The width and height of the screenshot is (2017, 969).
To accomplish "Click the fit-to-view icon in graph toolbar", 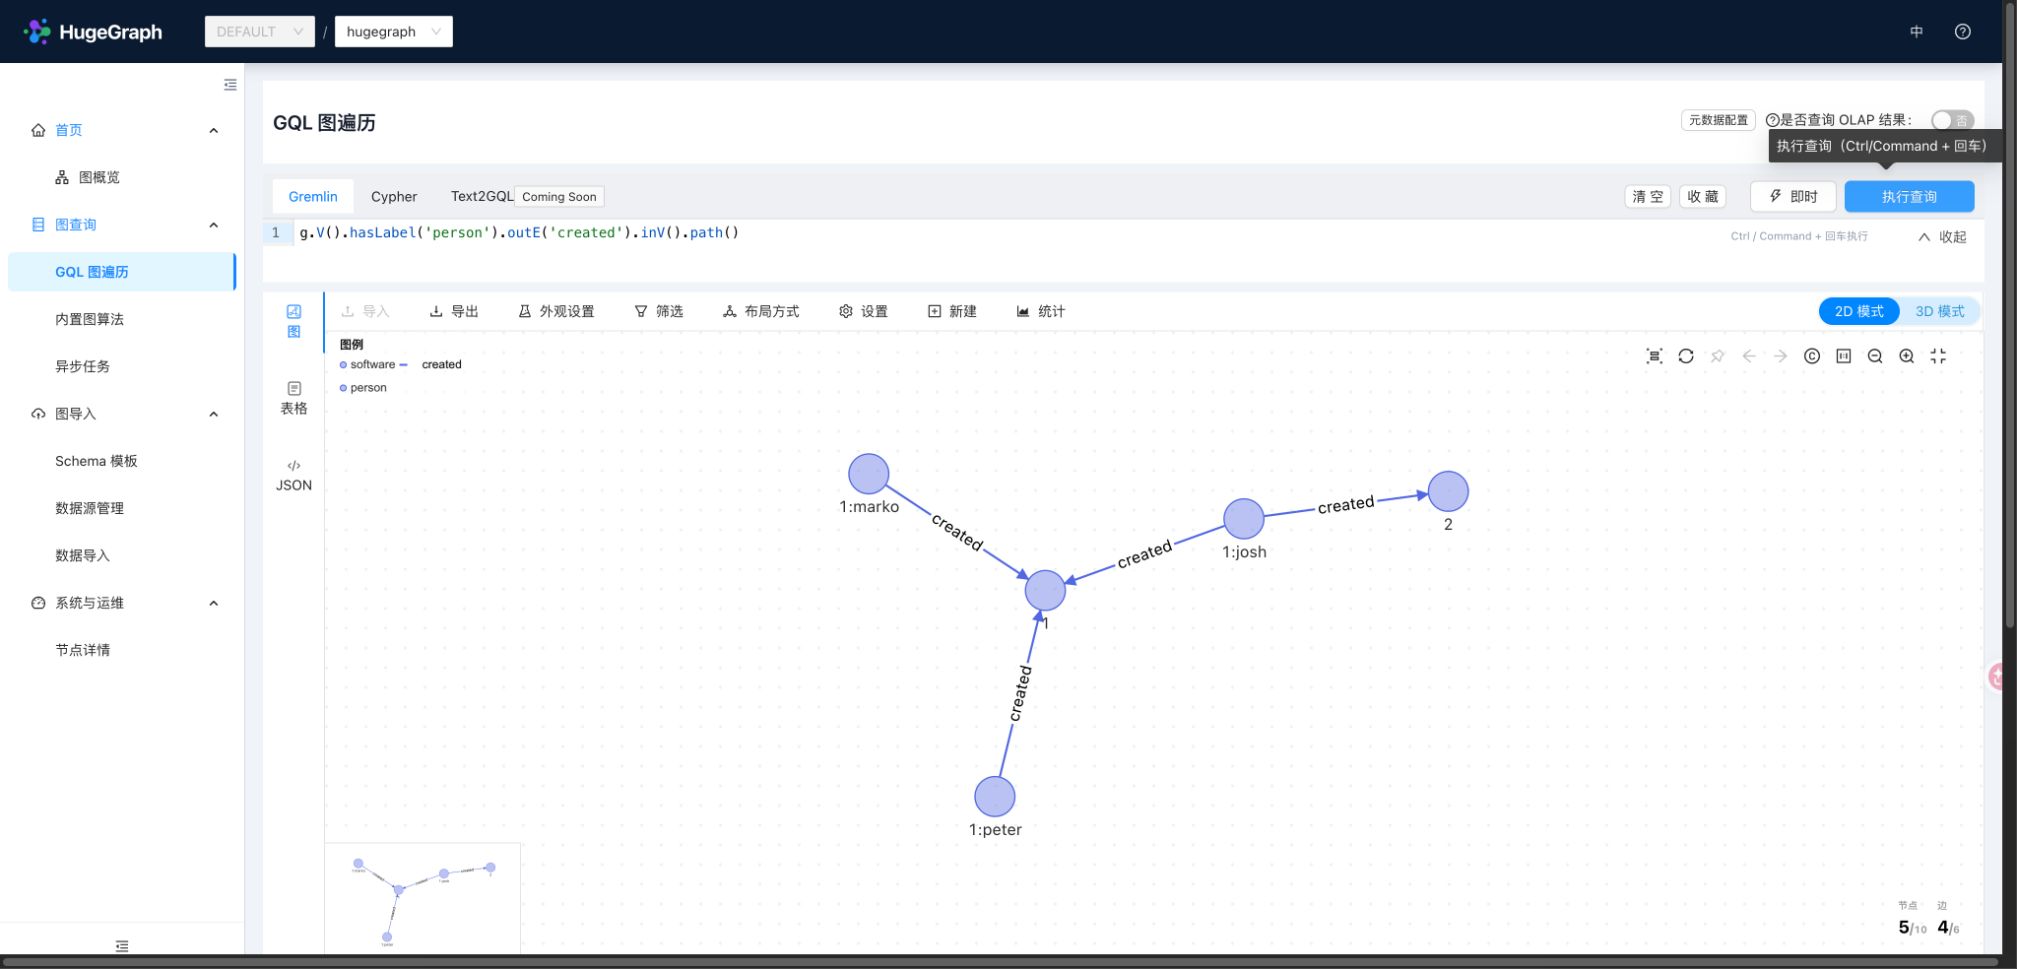I will 1654,356.
